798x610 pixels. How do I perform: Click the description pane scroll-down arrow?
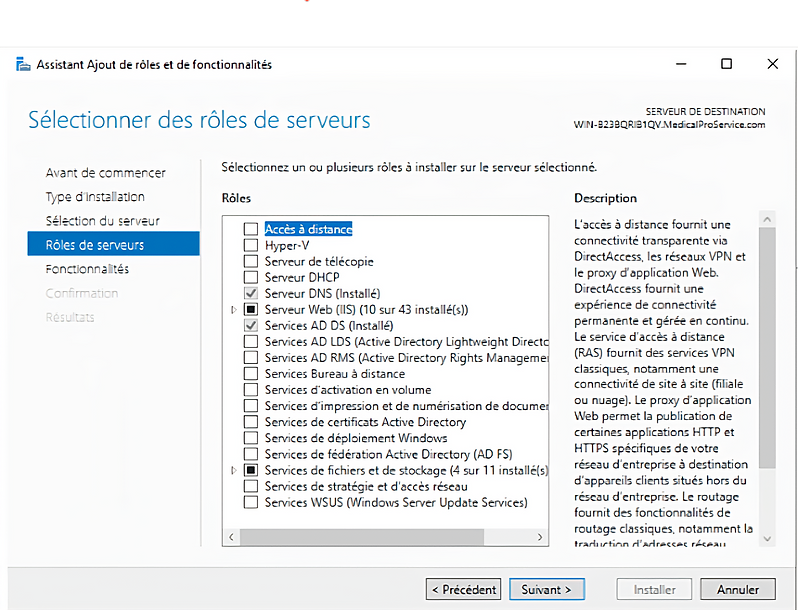[x=767, y=539]
